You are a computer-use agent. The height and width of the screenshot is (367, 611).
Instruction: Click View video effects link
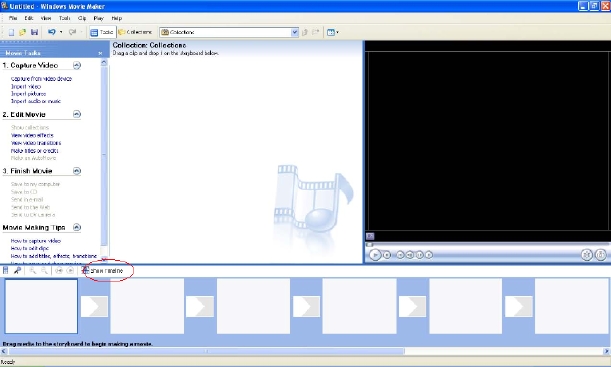32,136
